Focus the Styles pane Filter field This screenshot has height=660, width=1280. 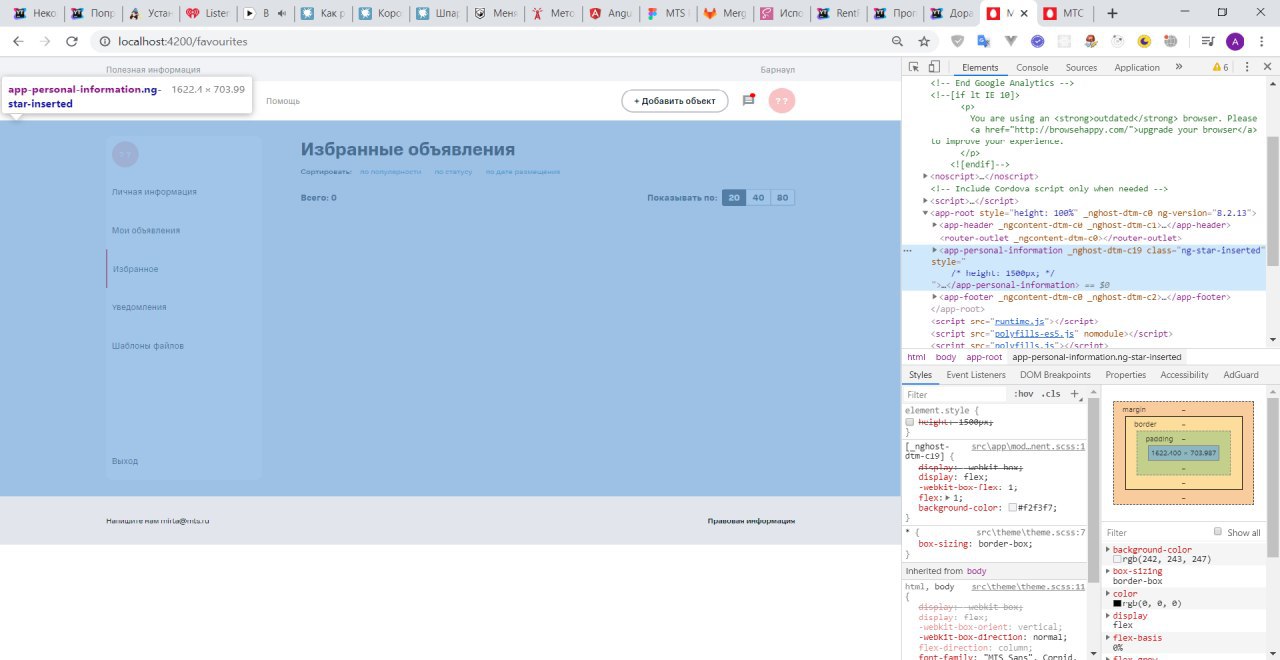[955, 394]
